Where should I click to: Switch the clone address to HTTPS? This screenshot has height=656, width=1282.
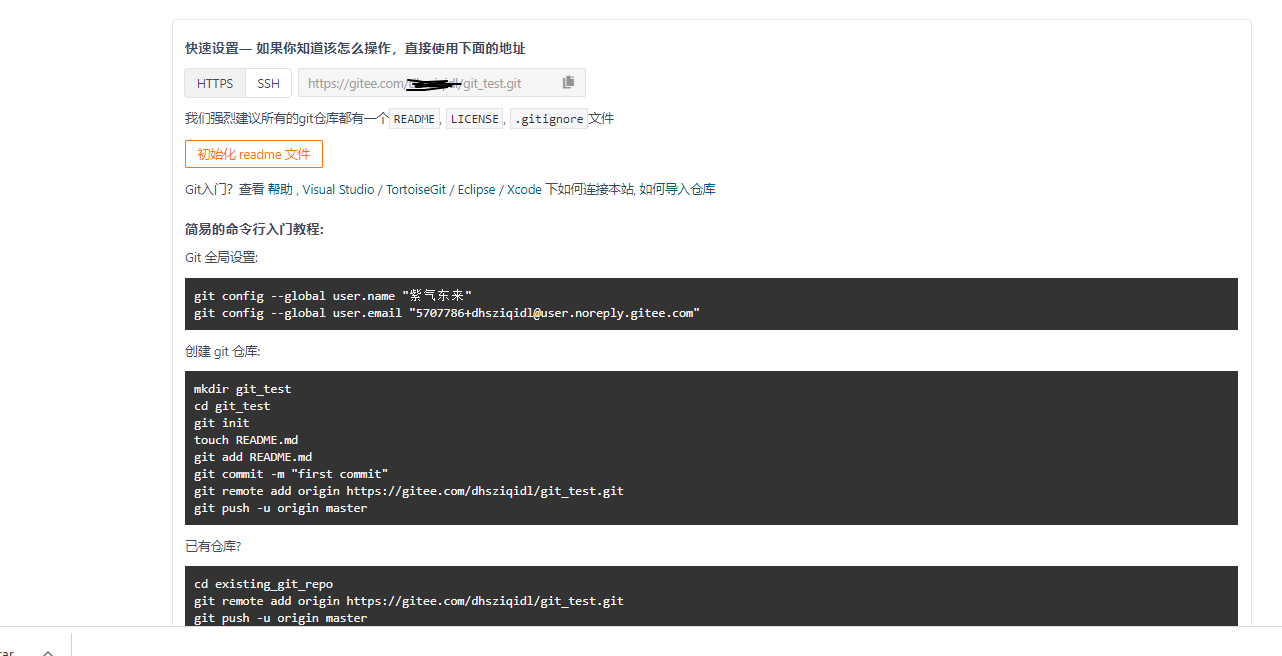(215, 83)
